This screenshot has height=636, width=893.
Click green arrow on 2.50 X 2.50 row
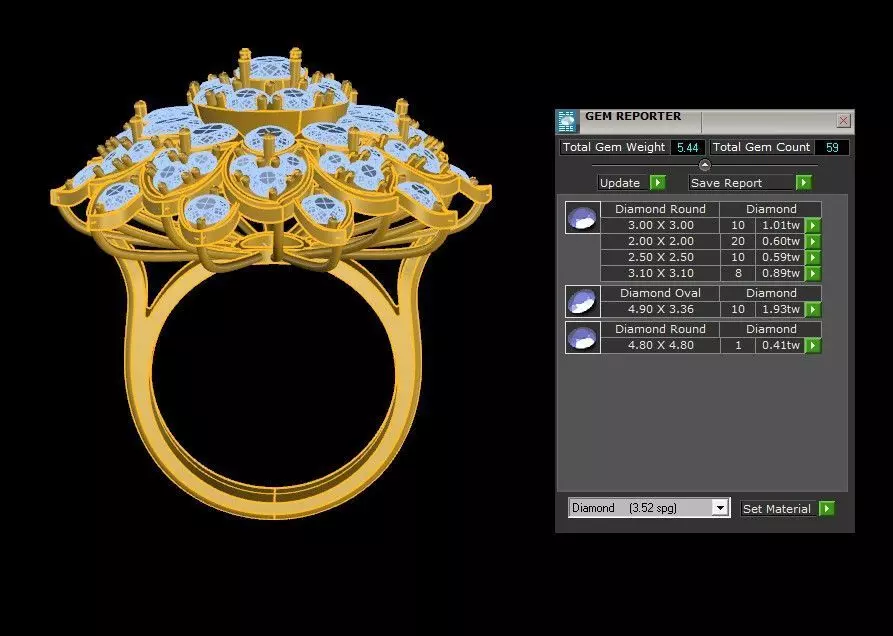click(x=813, y=257)
